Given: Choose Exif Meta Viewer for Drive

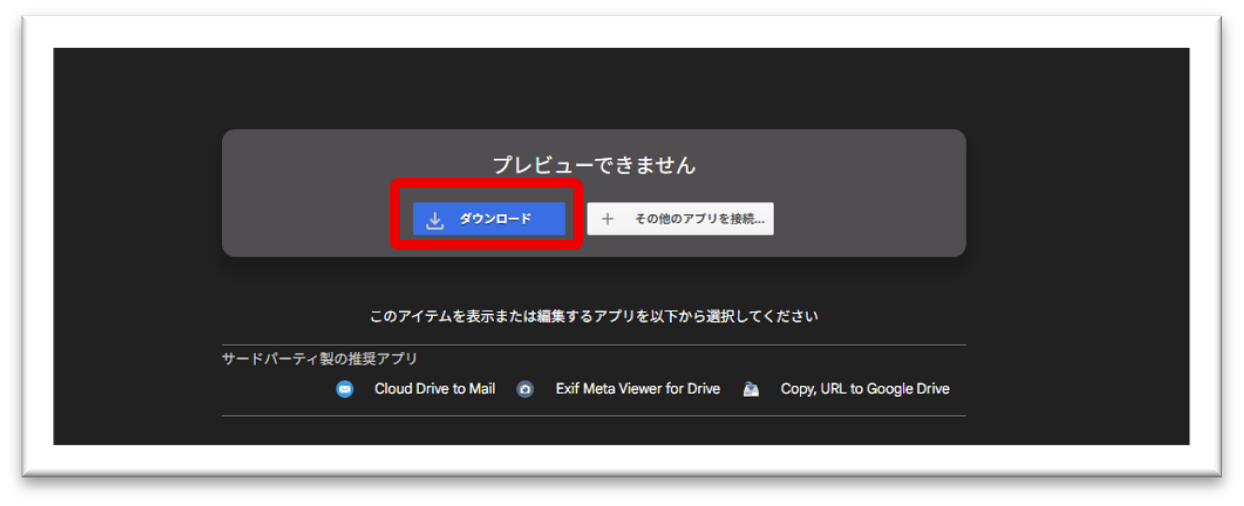Looking at the screenshot, I should click(x=638, y=389).
